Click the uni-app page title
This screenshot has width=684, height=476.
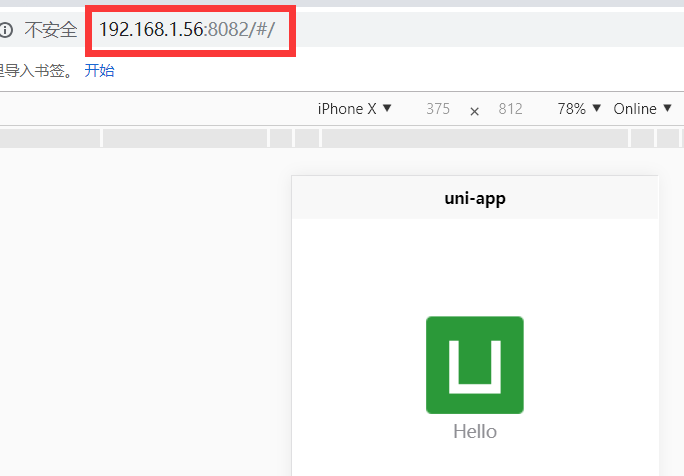point(475,198)
